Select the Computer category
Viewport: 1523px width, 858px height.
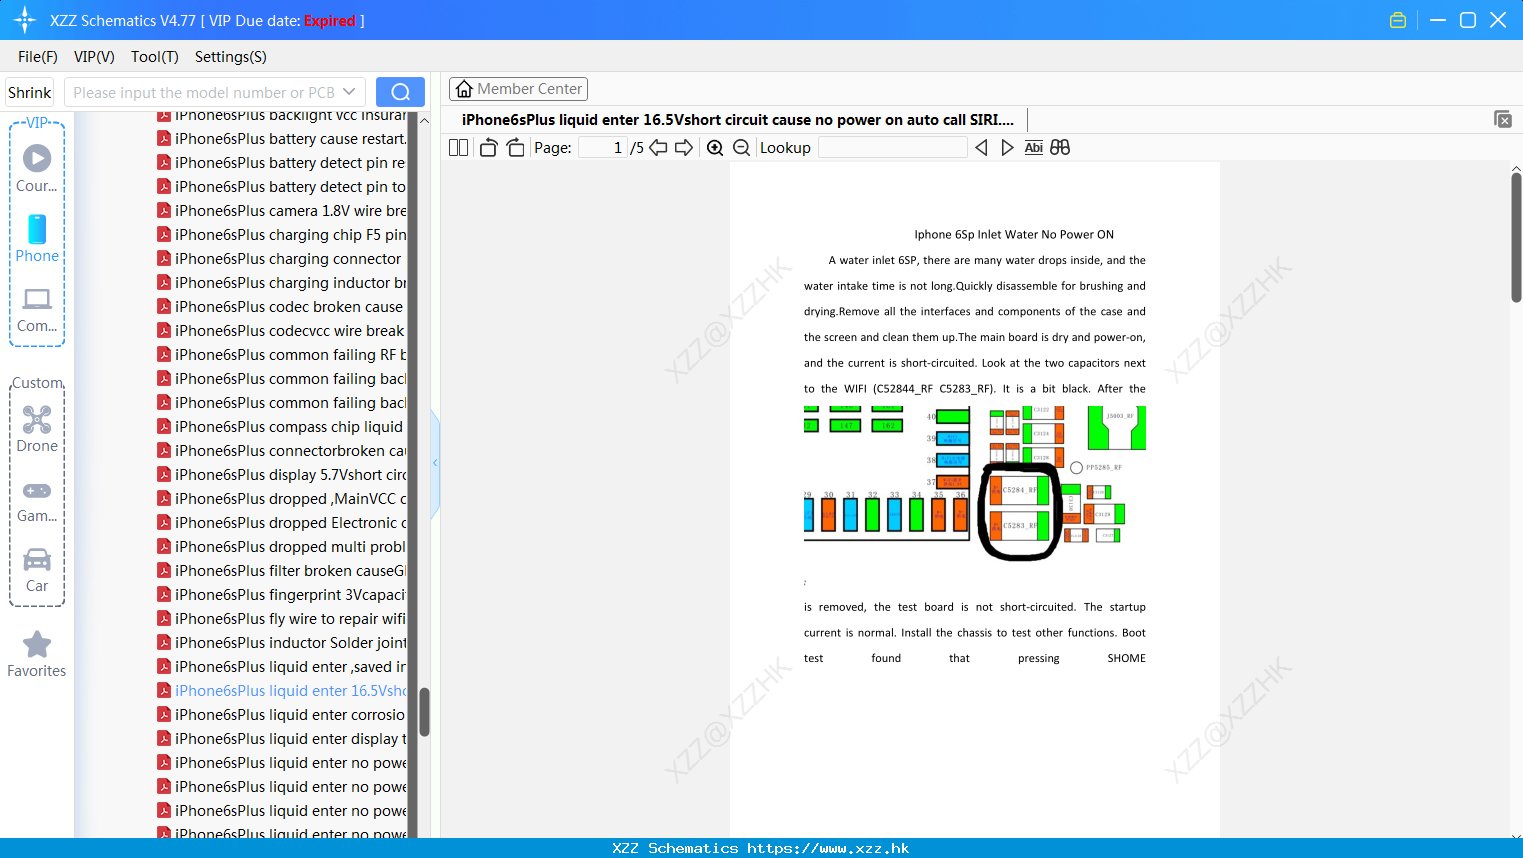37,310
